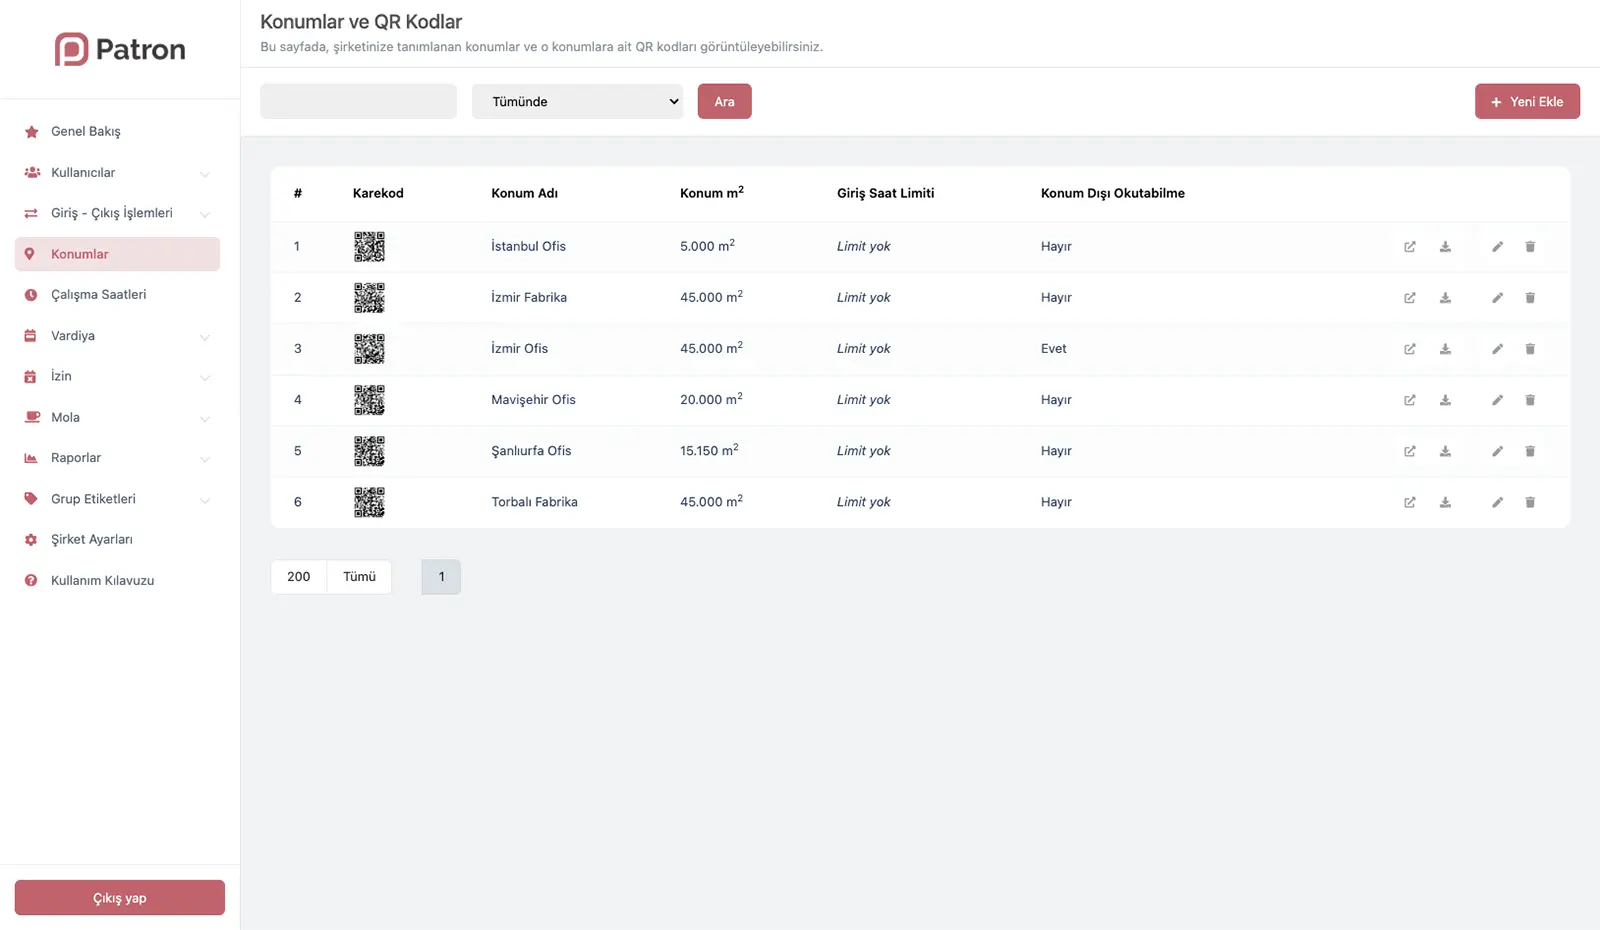The image size is (1600, 930).
Task: Expand the Vardiya submenu chevron
Action: (205, 337)
